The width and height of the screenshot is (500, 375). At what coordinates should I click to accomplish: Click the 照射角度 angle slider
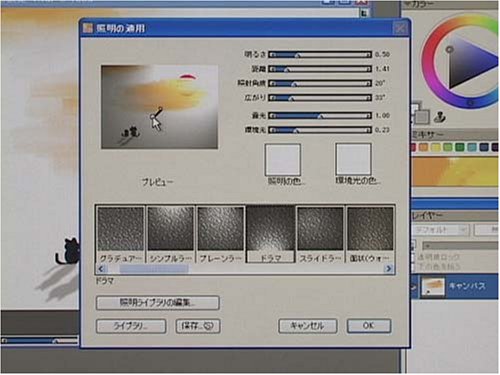tap(320, 83)
